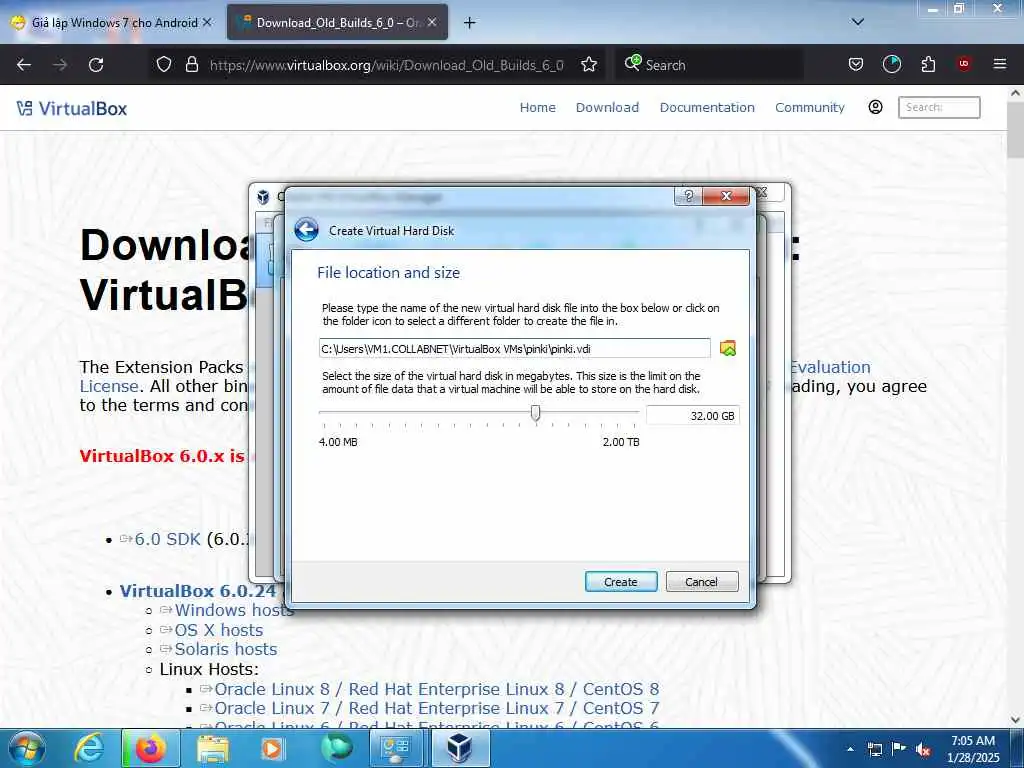Click the VirtualBox logo on the website
Image resolution: width=1024 pixels, height=768 pixels.
click(72, 108)
